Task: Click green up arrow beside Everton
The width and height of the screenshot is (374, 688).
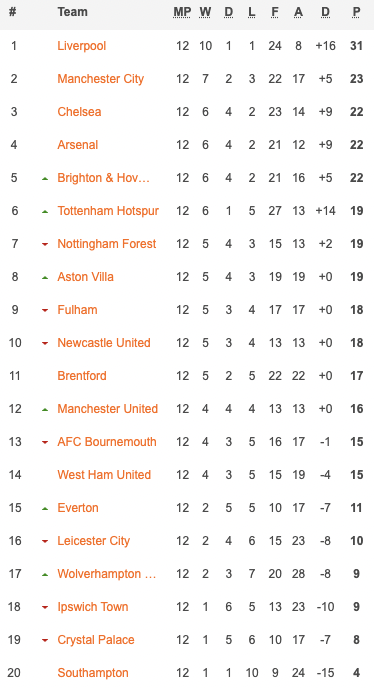Action: coord(45,509)
